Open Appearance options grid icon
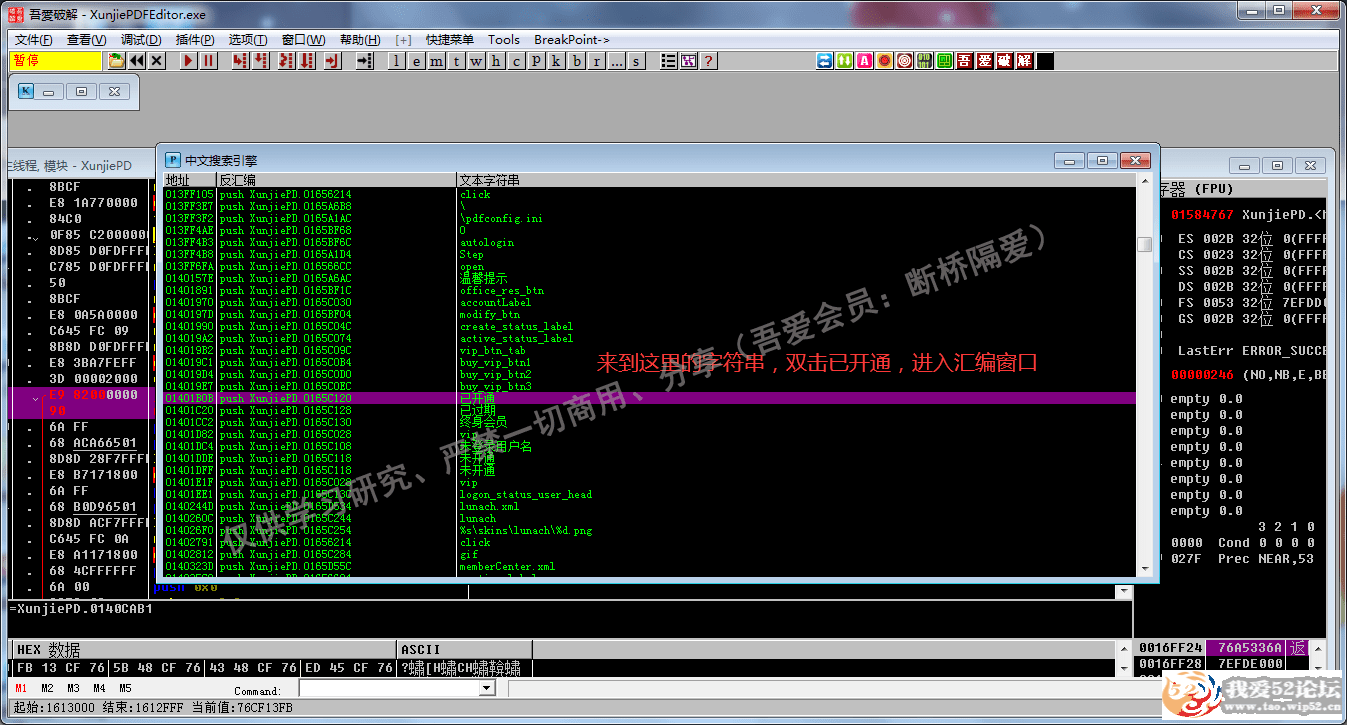The height and width of the screenshot is (725, 1347). 689,61
